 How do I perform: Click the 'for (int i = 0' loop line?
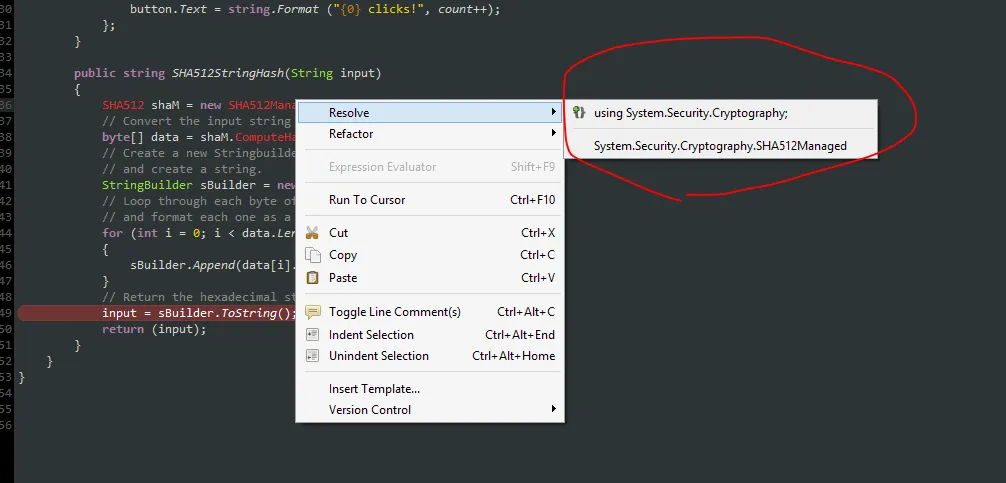coord(199,233)
